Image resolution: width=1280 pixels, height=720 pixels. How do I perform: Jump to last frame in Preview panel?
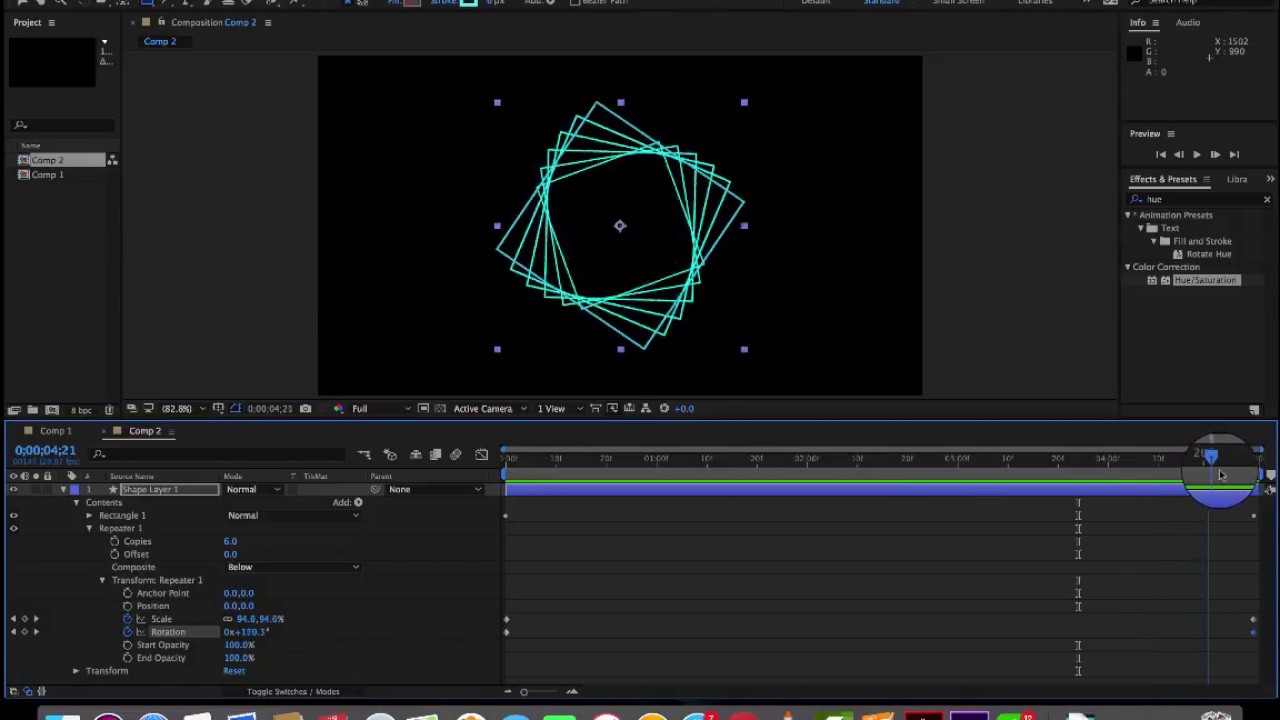pyautogui.click(x=1234, y=155)
